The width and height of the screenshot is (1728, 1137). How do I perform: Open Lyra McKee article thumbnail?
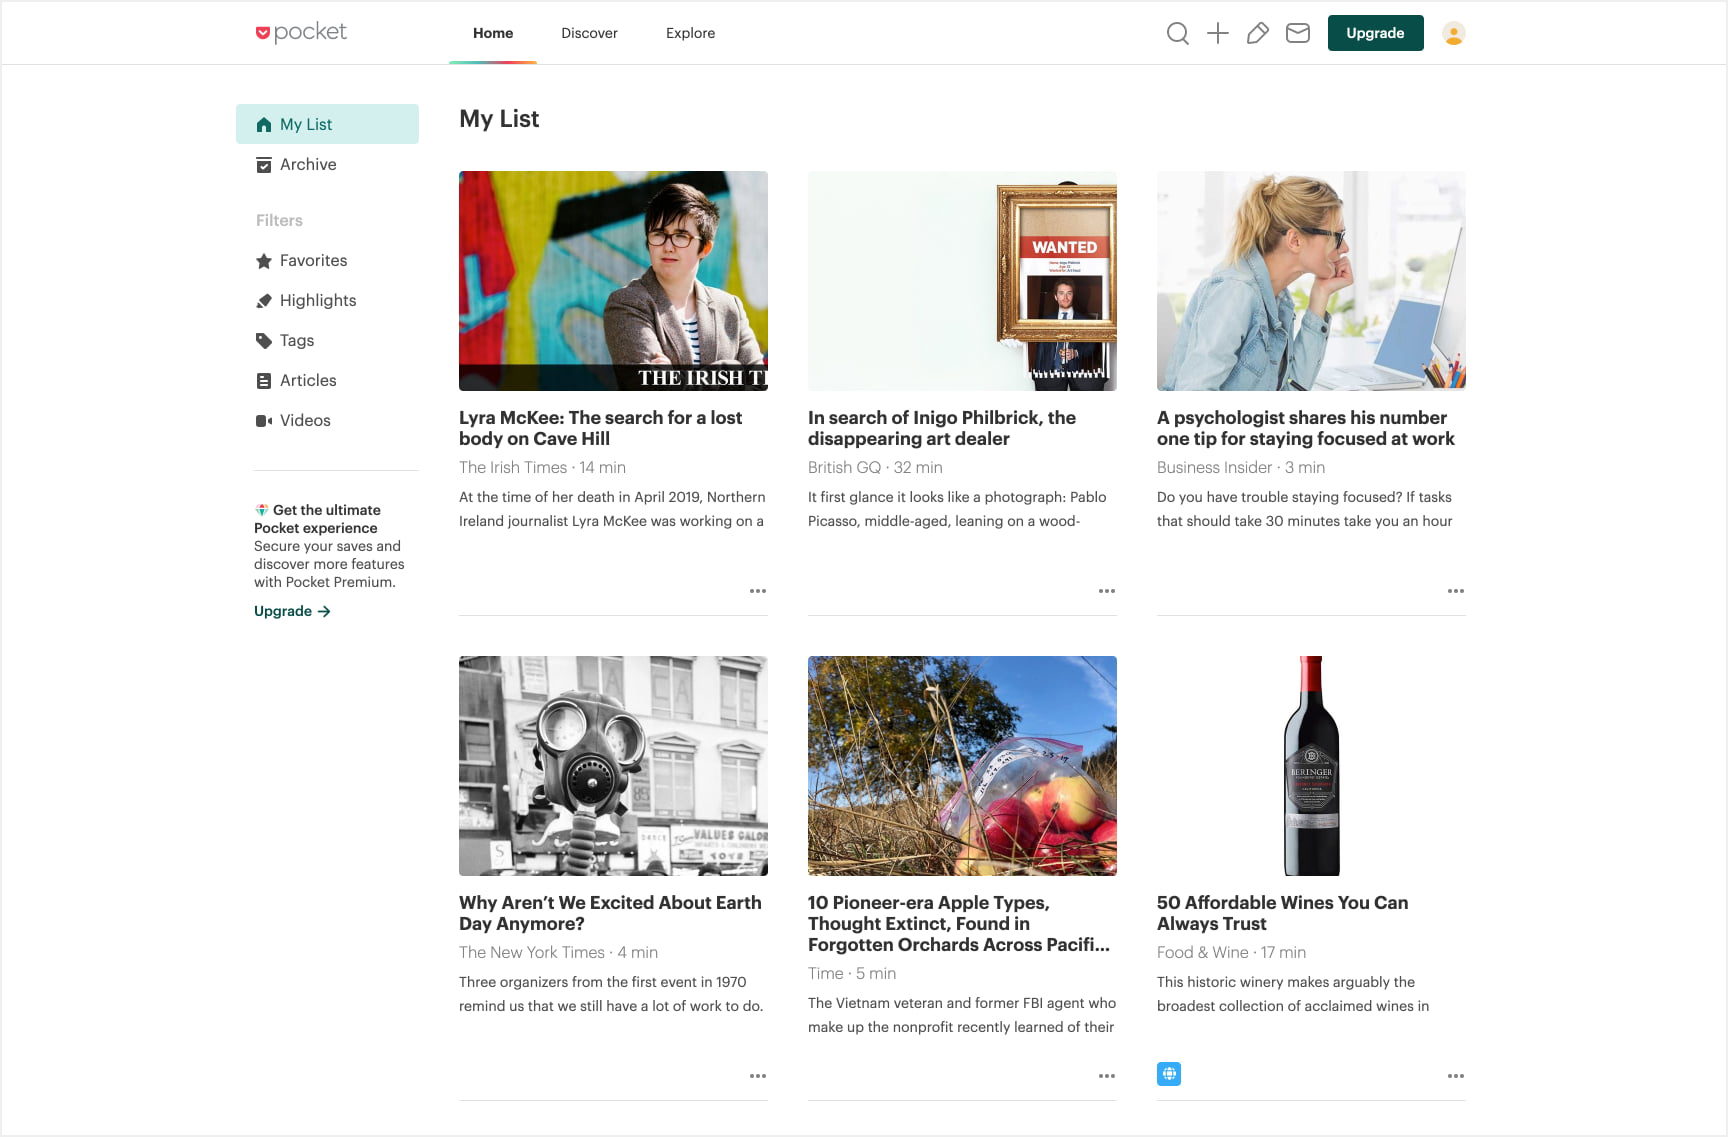(613, 281)
